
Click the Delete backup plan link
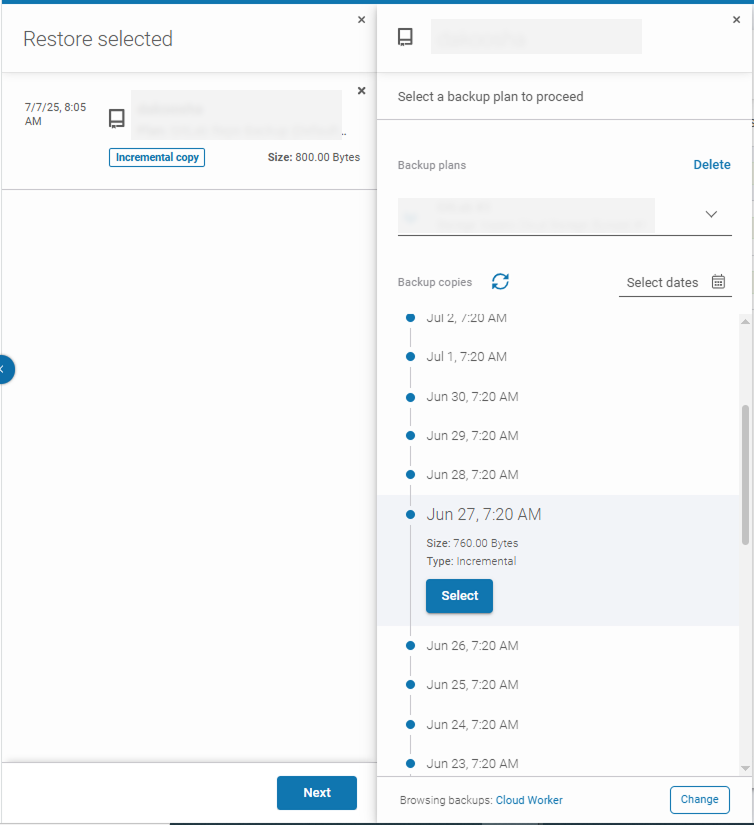(711, 165)
